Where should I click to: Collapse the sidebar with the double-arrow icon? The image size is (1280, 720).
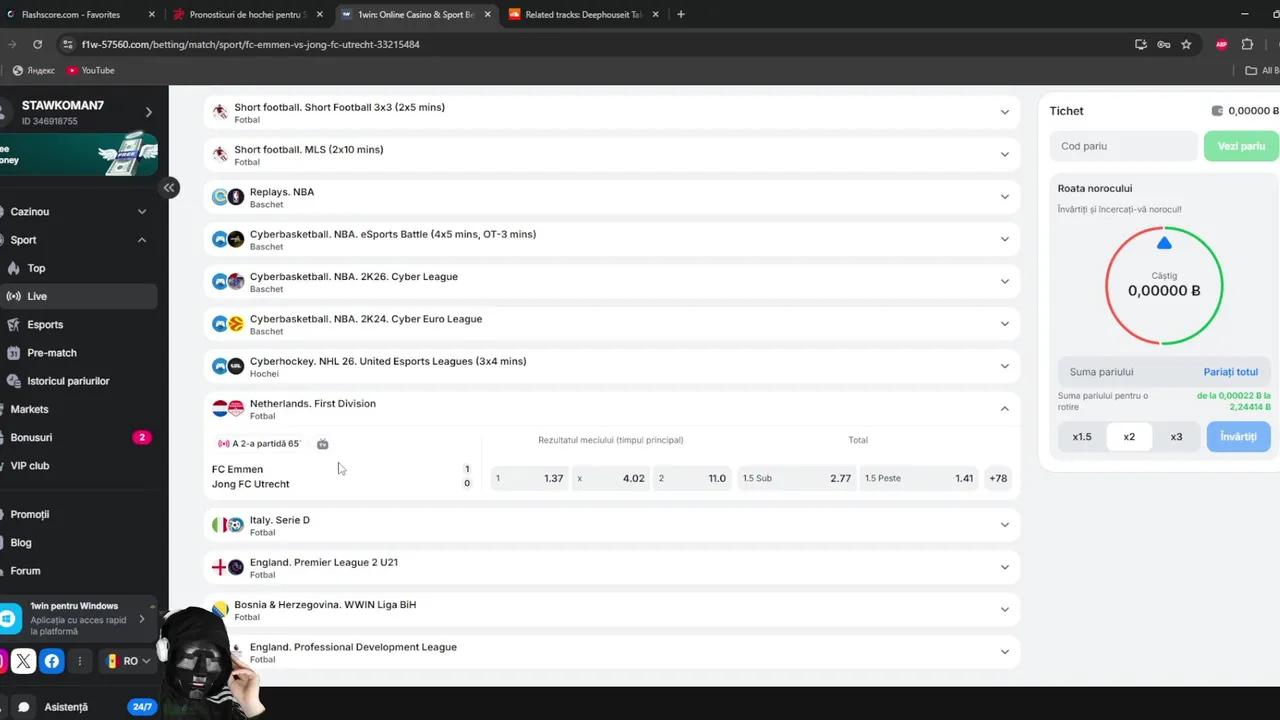click(x=169, y=187)
